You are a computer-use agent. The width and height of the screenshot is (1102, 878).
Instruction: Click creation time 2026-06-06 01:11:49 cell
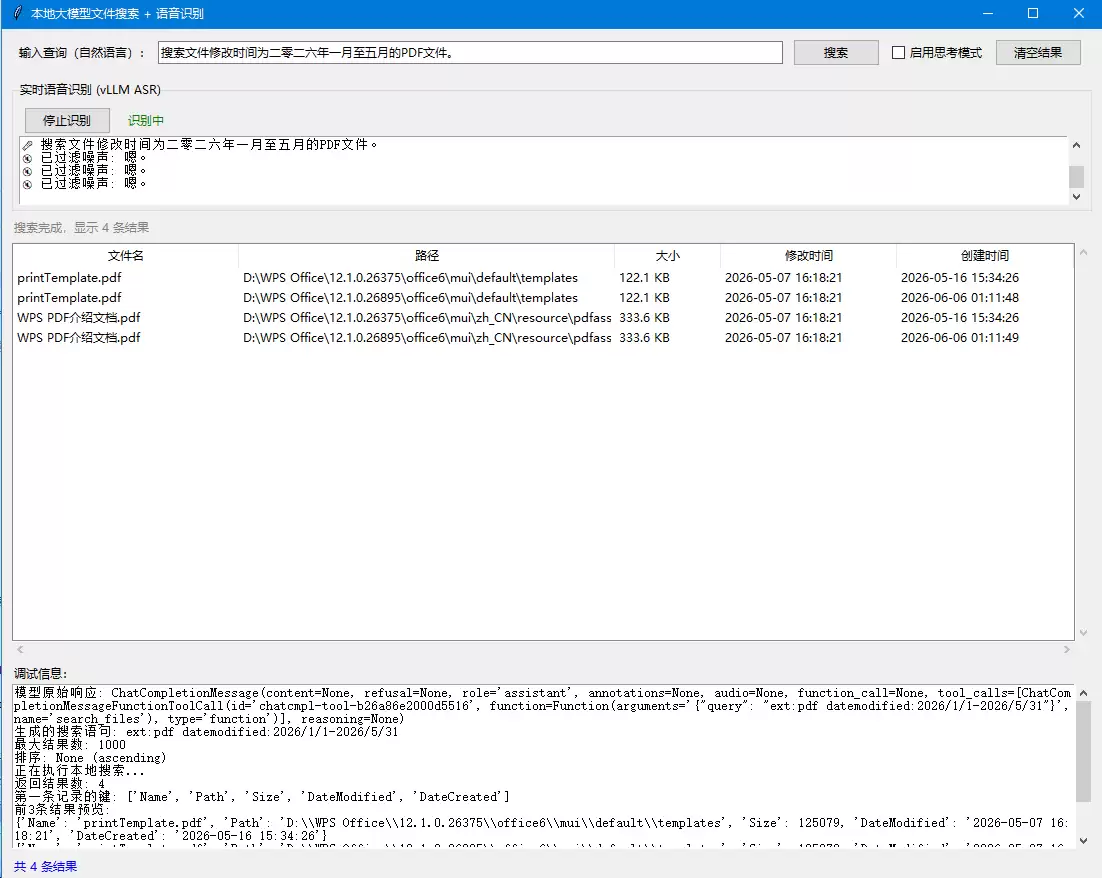959,337
